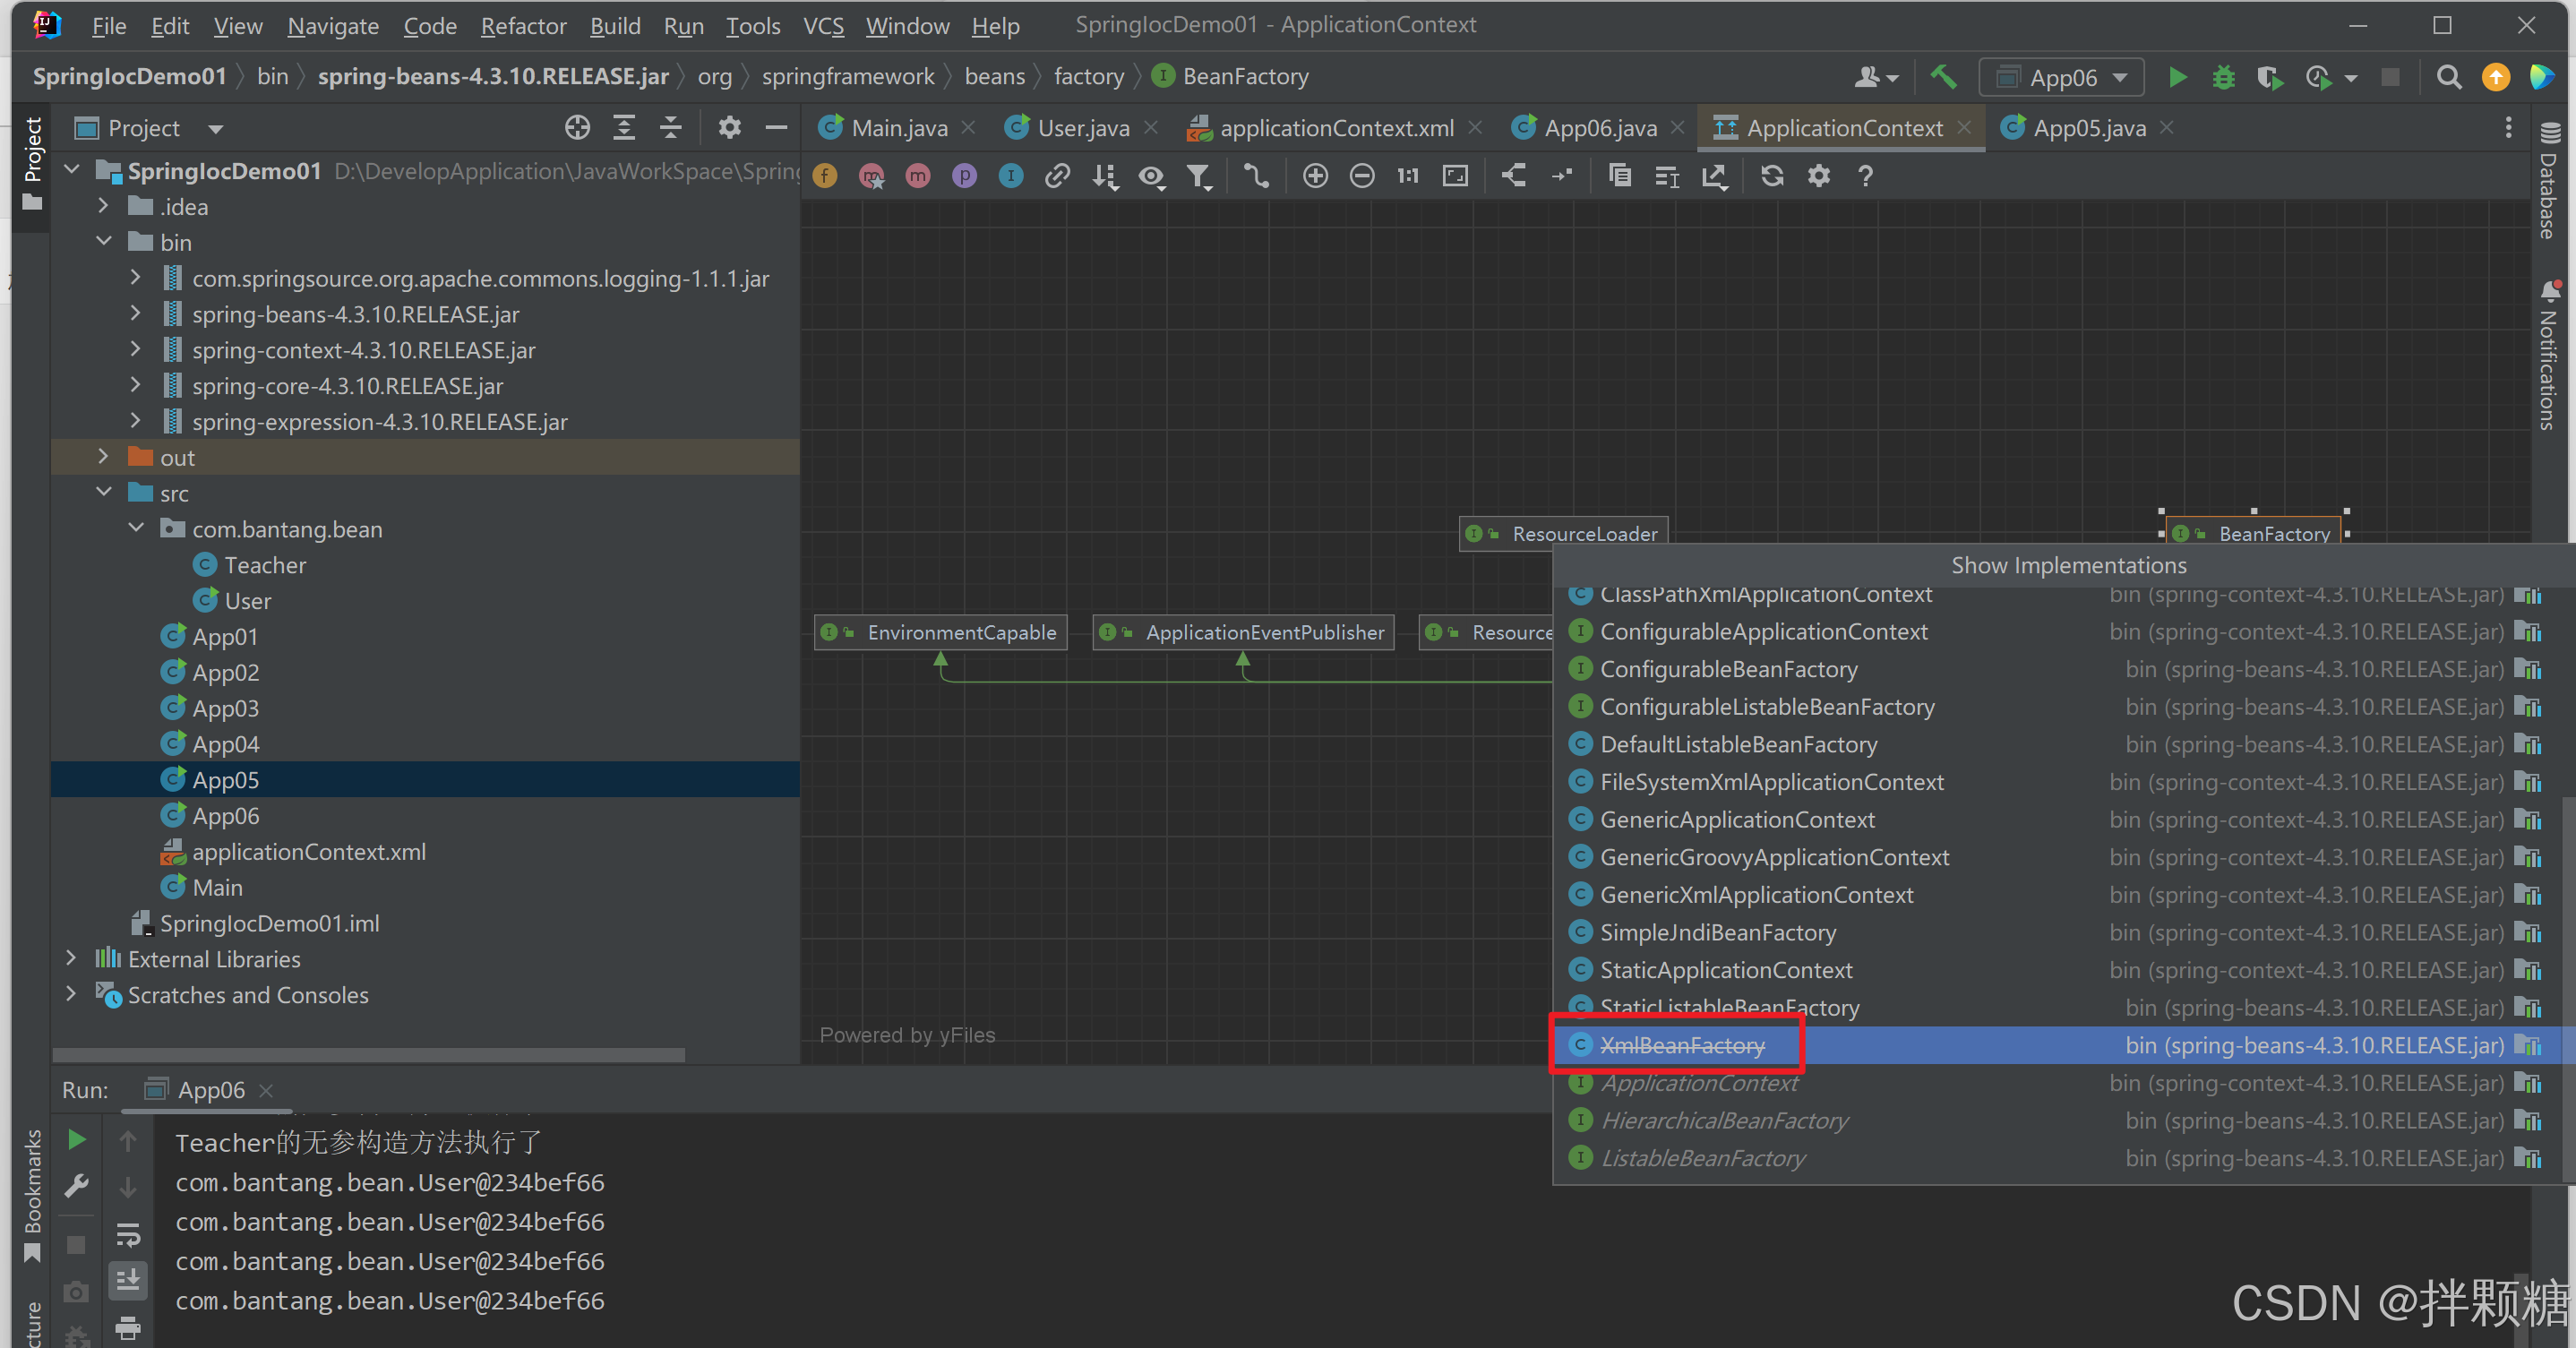Click the Build hammer icon
2576x1348 pixels.
(1943, 77)
